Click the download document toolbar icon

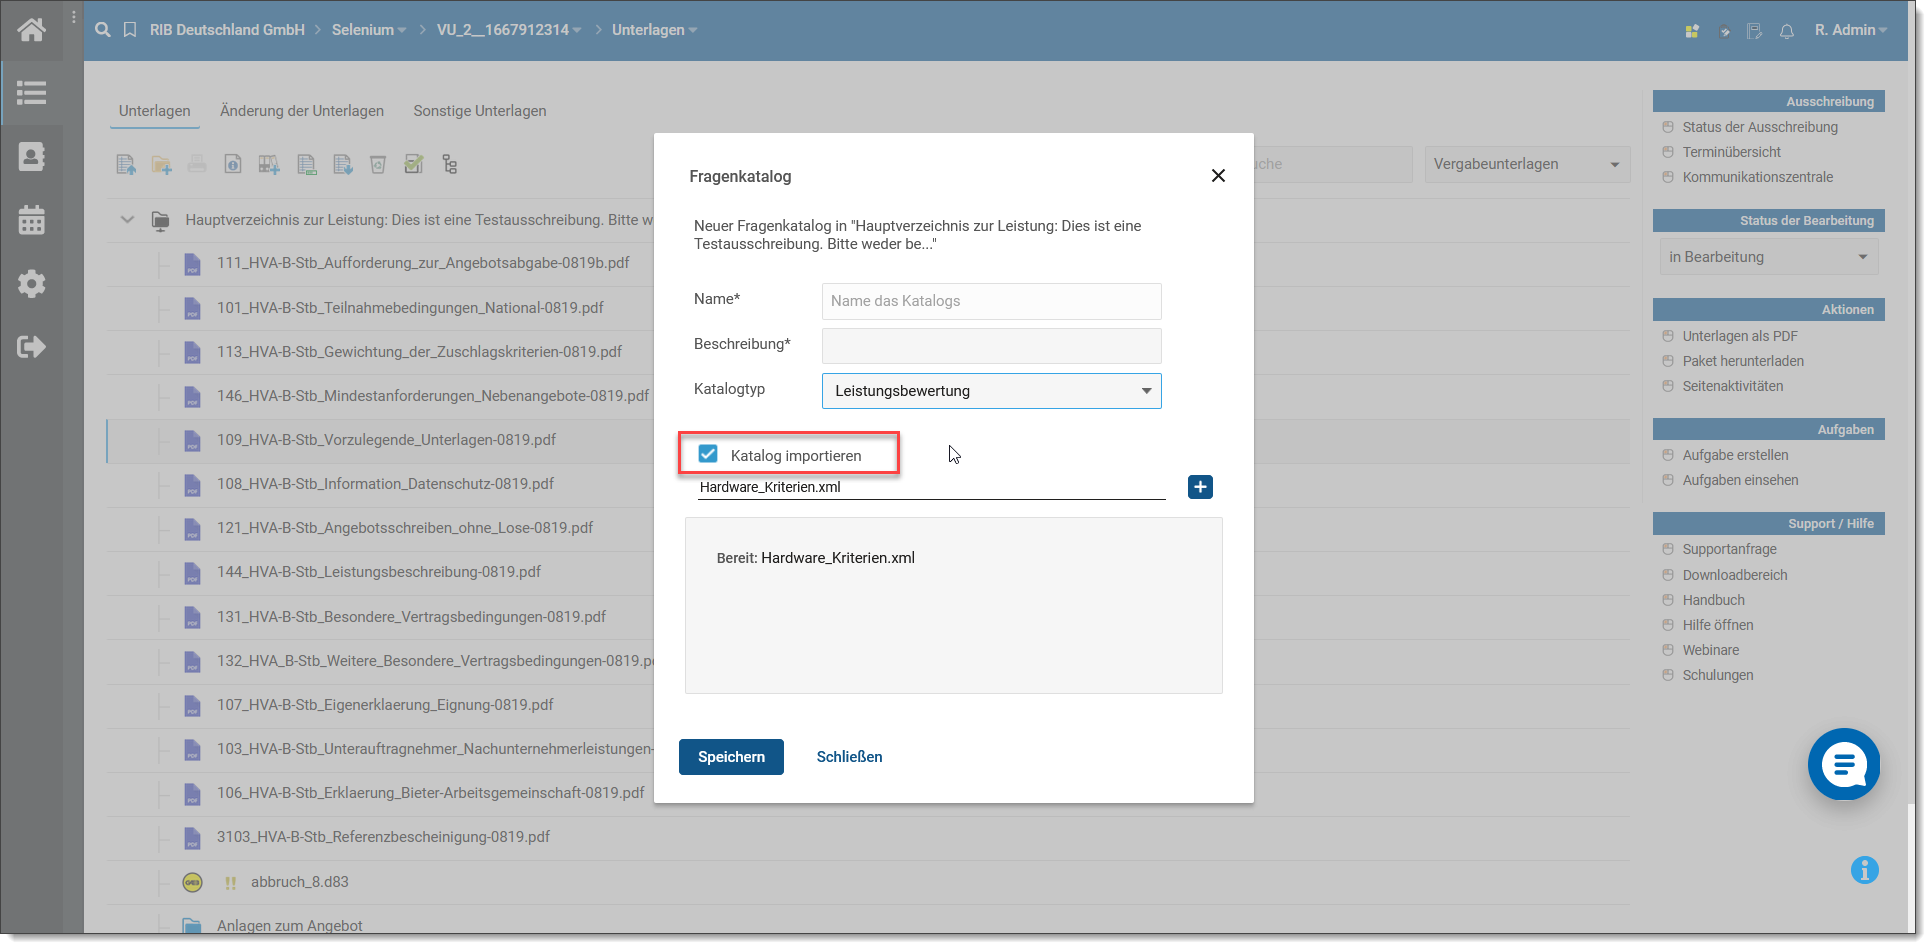click(343, 165)
